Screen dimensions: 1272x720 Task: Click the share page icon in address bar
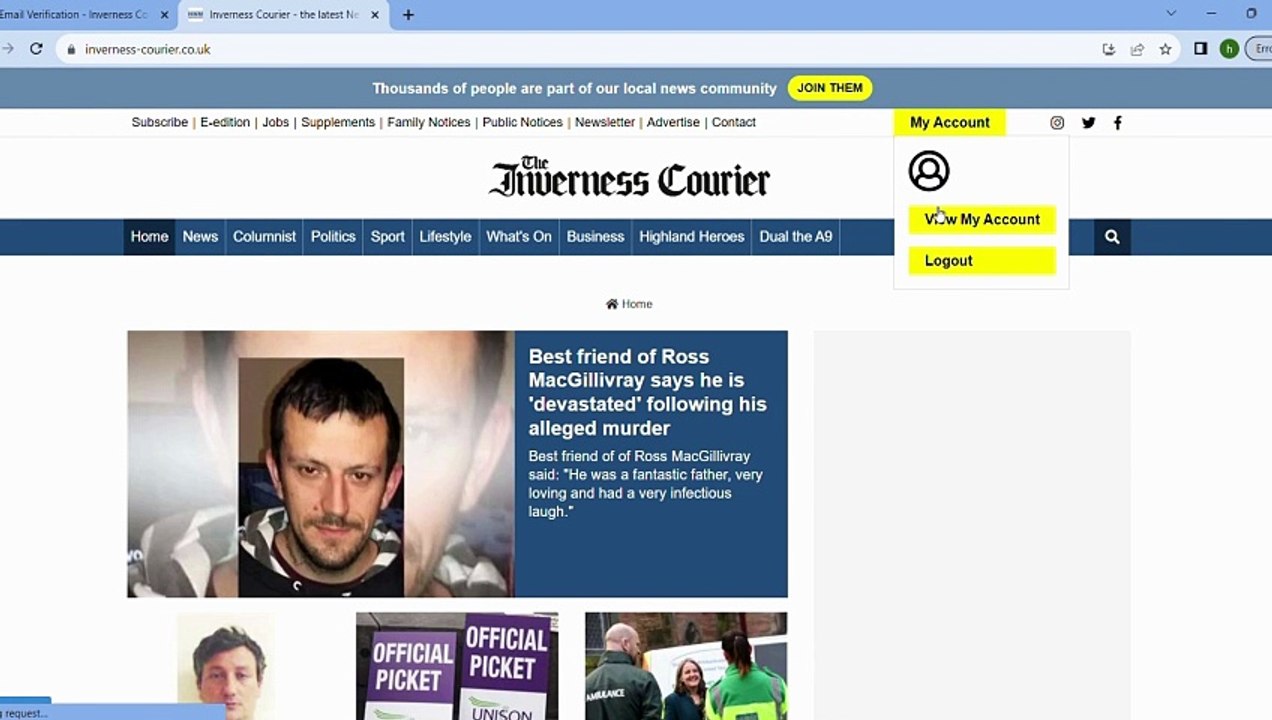1137,49
